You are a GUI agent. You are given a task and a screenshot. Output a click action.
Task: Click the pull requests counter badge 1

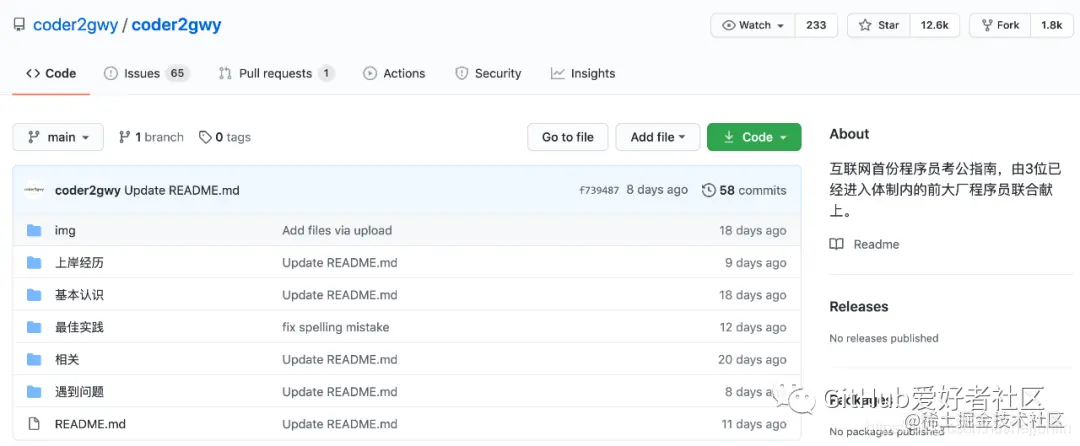(x=326, y=74)
